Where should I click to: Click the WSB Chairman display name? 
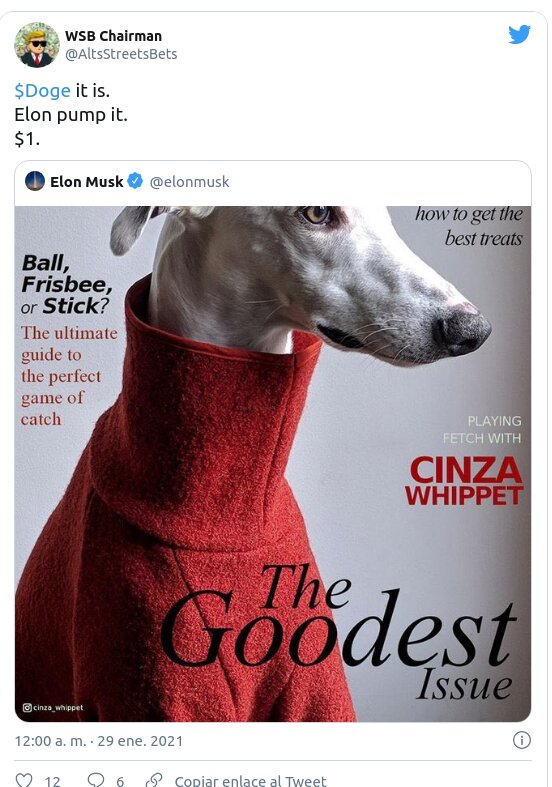tap(113, 36)
